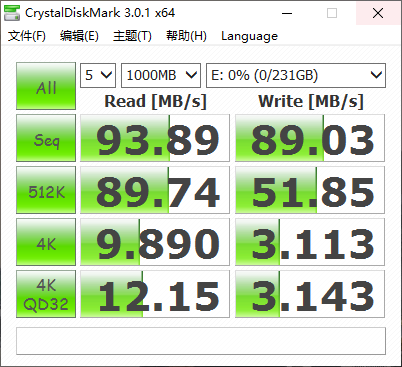
Task: Open the Language menu
Action: (249, 36)
